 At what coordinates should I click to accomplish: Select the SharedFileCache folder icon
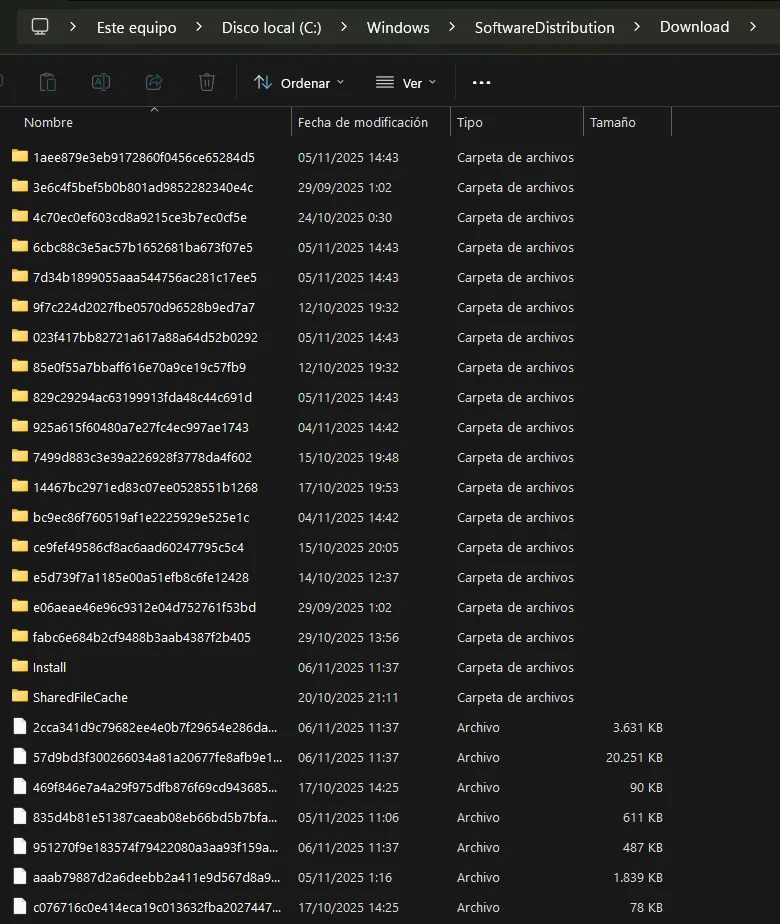[20, 697]
